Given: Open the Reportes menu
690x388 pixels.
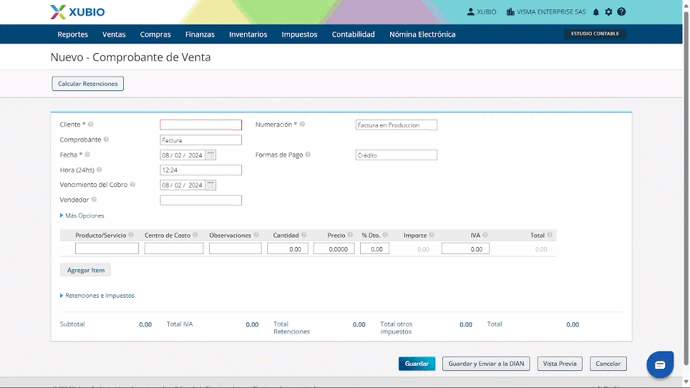Looking at the screenshot, I should [73, 34].
